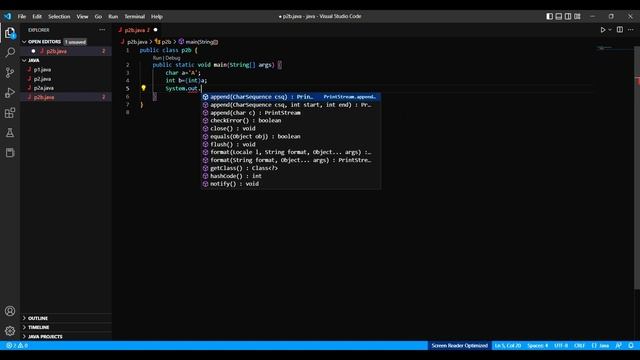Toggle the primary side bar layout icon
This screenshot has height=360, width=640.
click(549, 16)
